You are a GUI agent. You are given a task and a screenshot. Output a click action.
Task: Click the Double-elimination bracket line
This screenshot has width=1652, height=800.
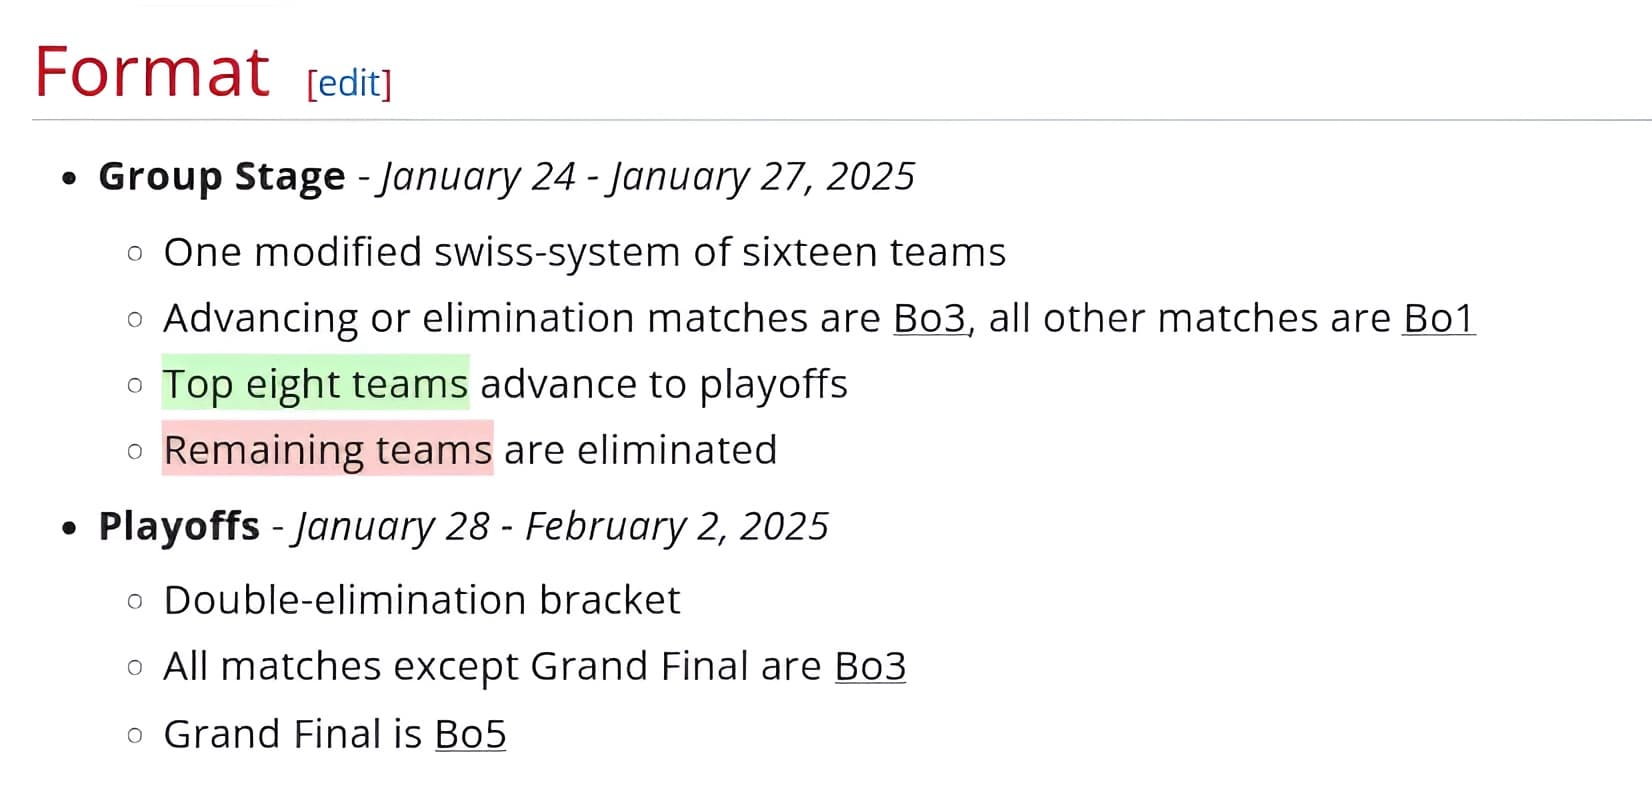[x=421, y=601]
